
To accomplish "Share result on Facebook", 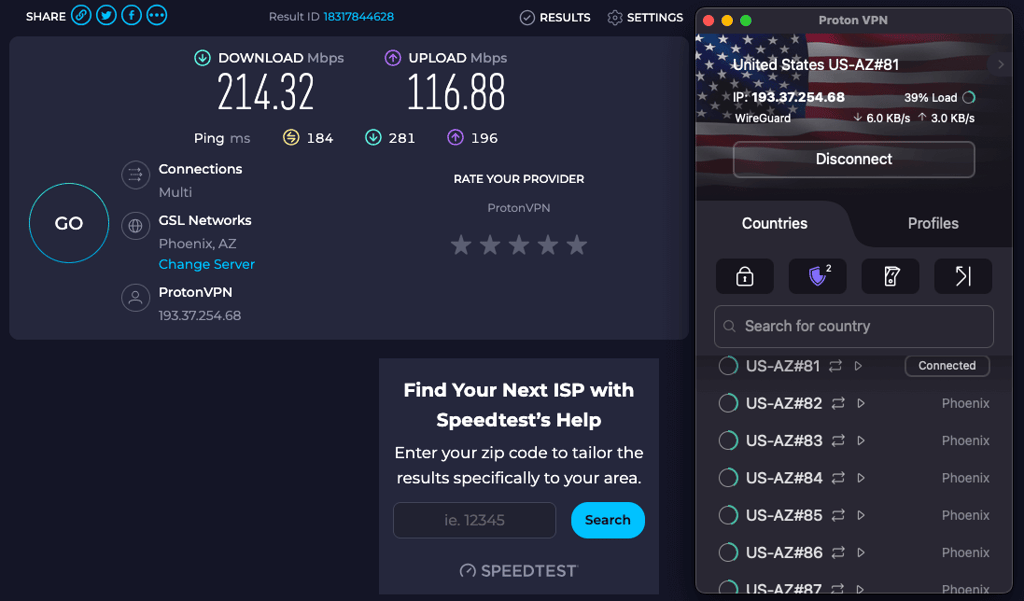I will (x=131, y=15).
